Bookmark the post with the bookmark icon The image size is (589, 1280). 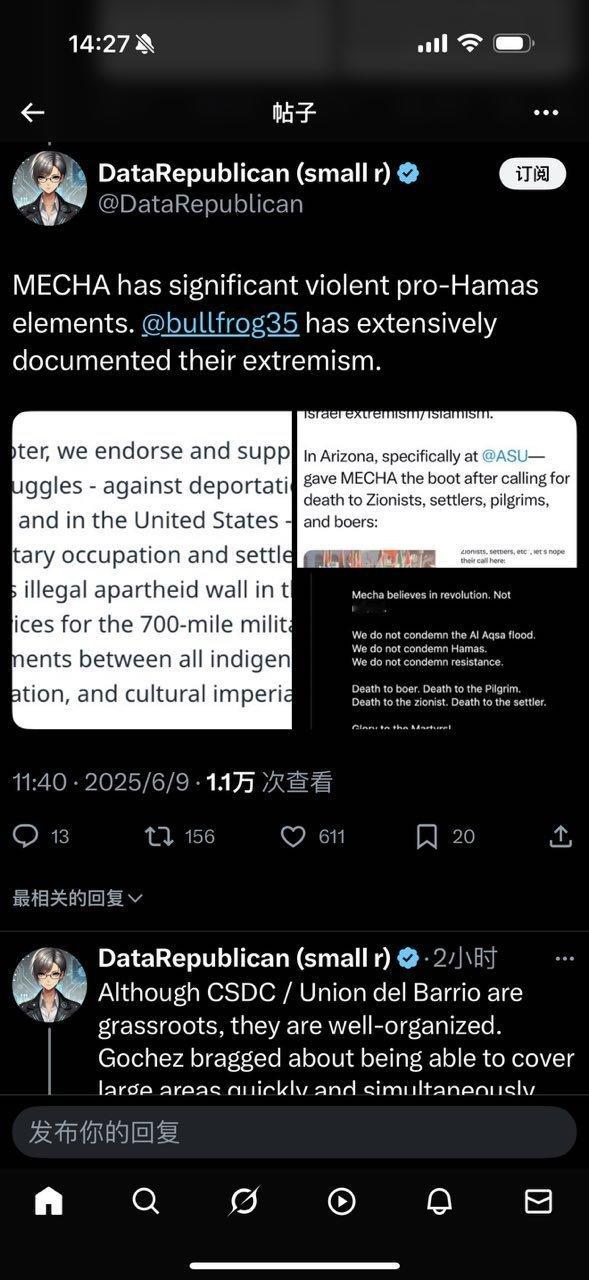(x=427, y=836)
